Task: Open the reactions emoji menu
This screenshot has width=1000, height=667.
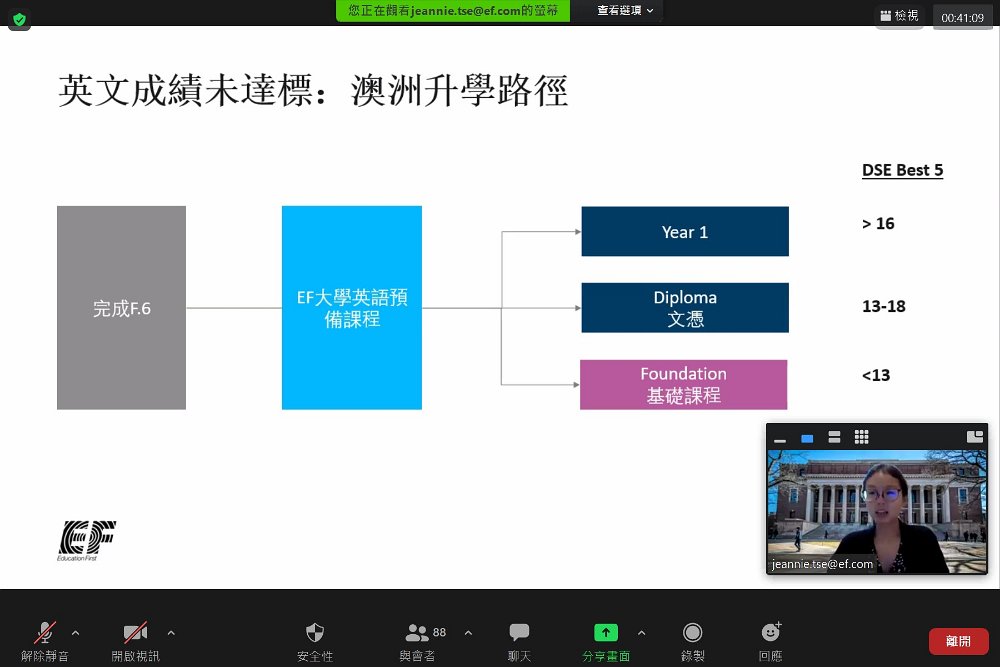Action: pos(771,641)
